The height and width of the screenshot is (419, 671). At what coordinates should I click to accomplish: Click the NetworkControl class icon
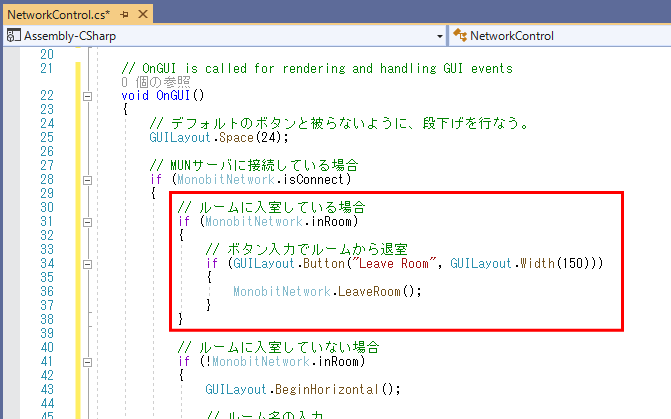click(x=460, y=35)
